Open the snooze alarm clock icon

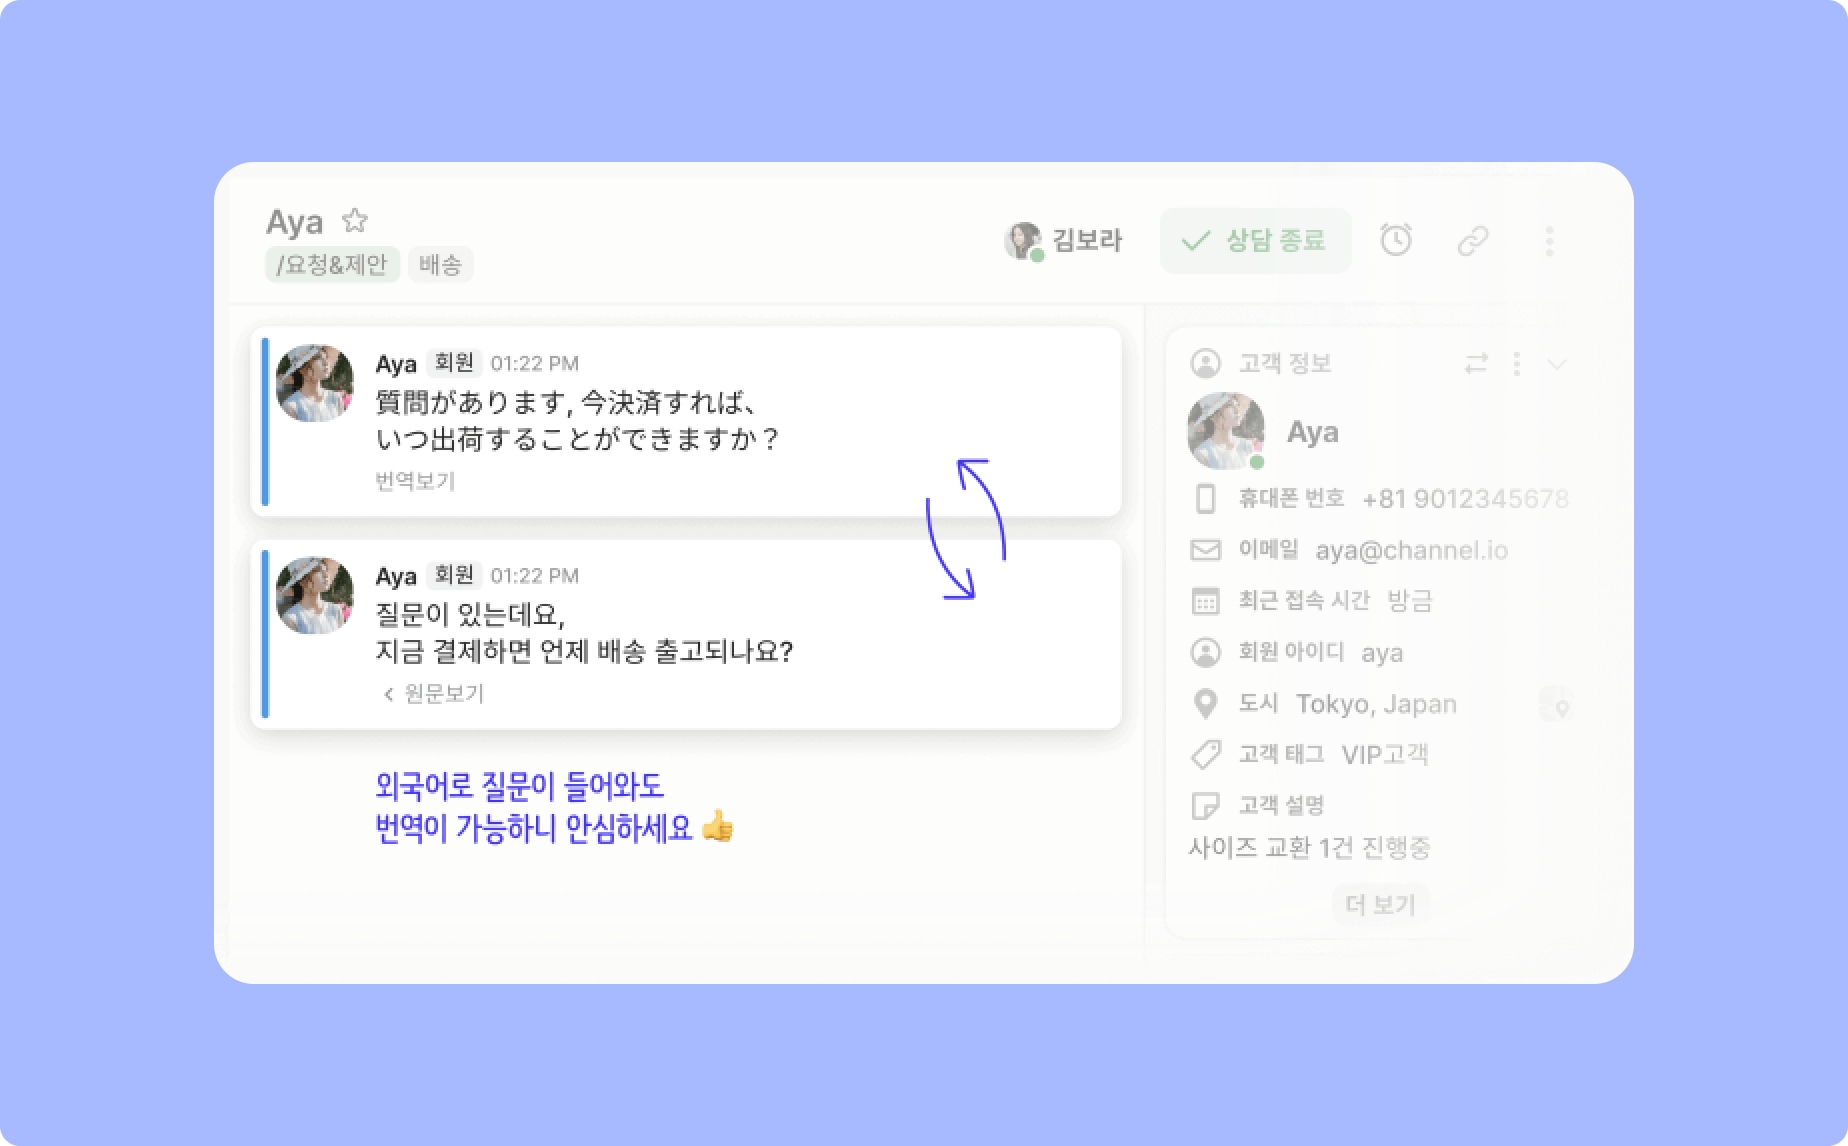click(1395, 240)
